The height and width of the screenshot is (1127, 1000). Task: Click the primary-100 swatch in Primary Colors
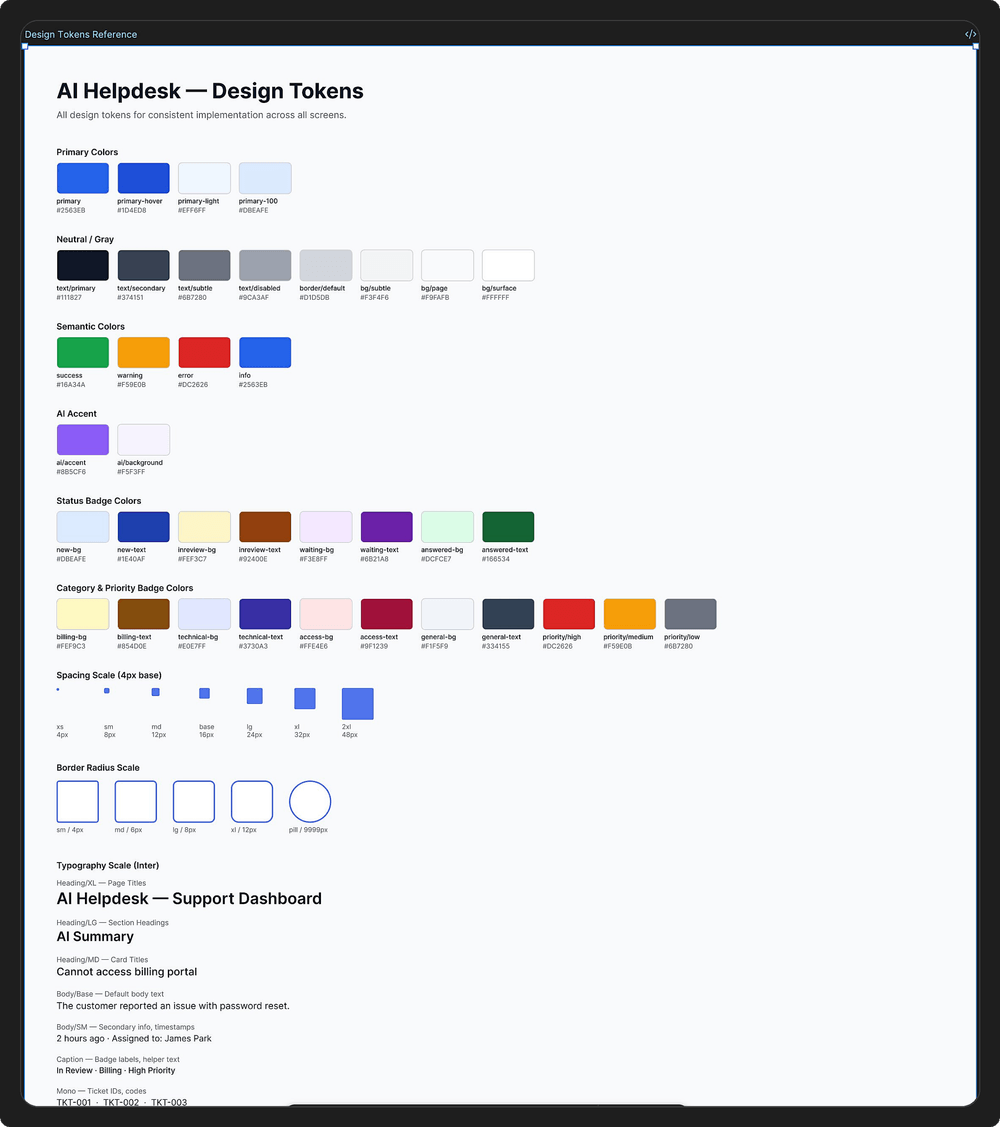click(x=265, y=178)
